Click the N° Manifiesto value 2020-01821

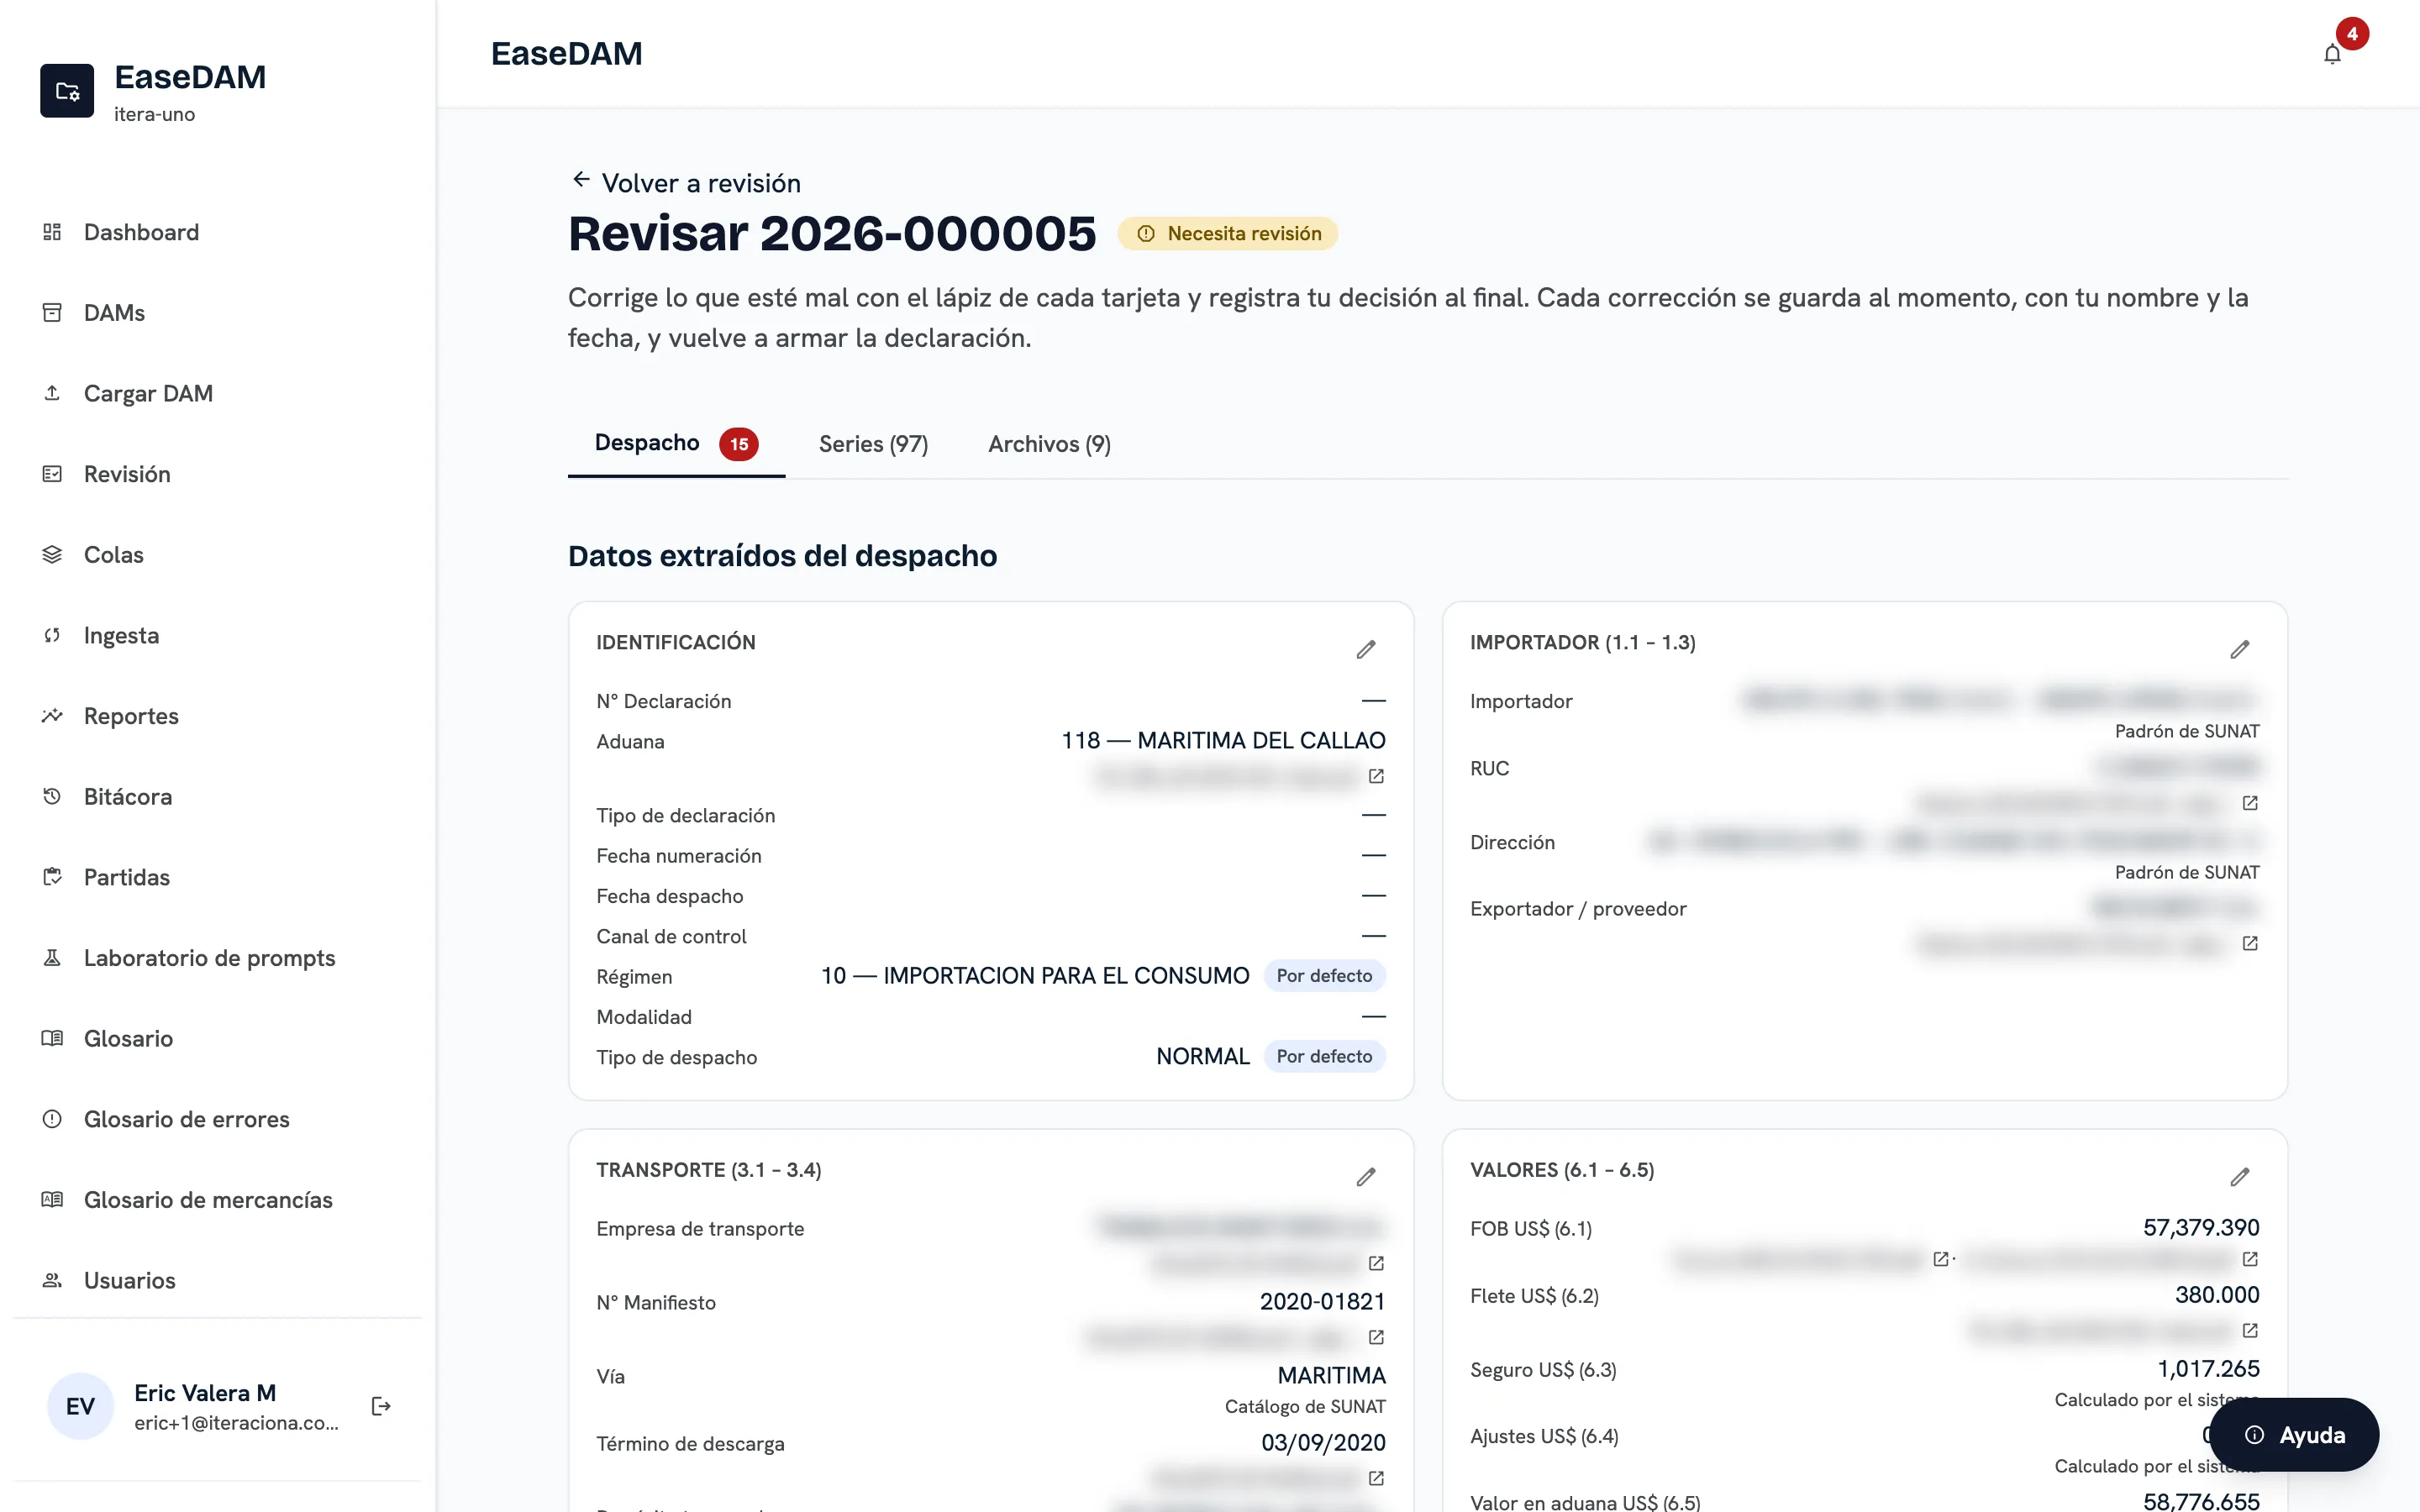click(x=1322, y=1302)
